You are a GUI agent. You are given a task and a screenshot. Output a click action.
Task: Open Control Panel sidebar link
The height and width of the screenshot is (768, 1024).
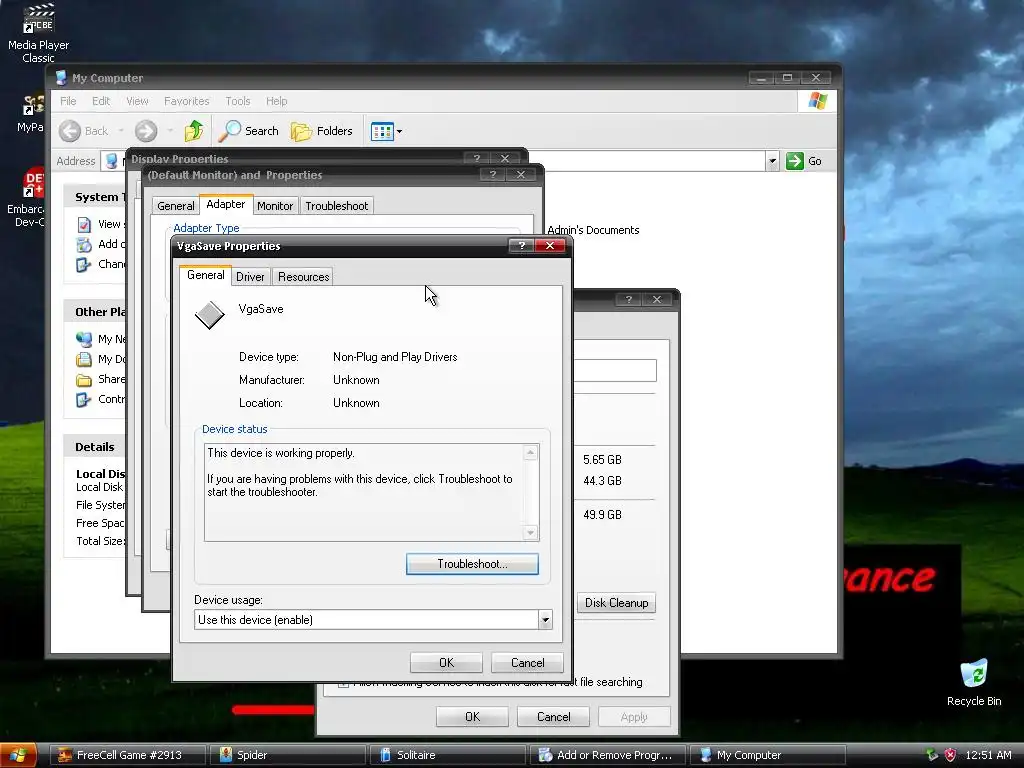click(x=100, y=400)
